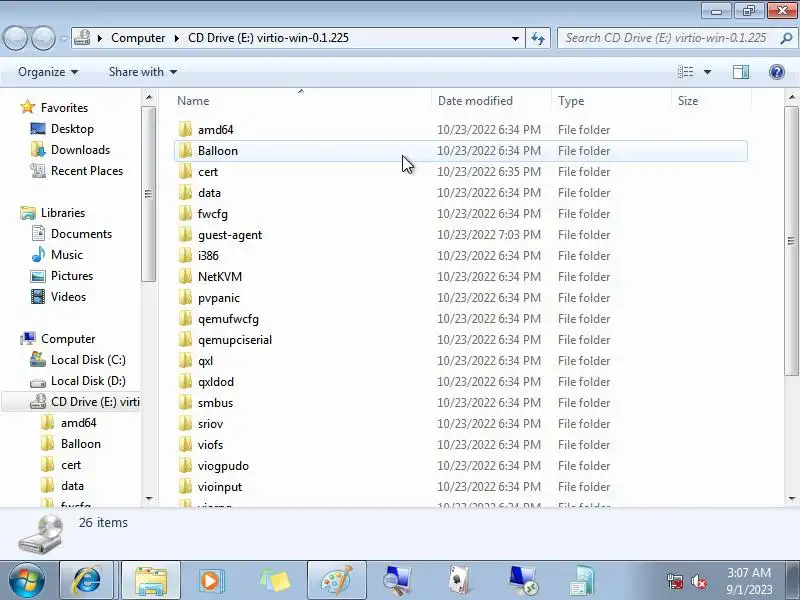Click the Forward navigation arrow button

pos(43,38)
